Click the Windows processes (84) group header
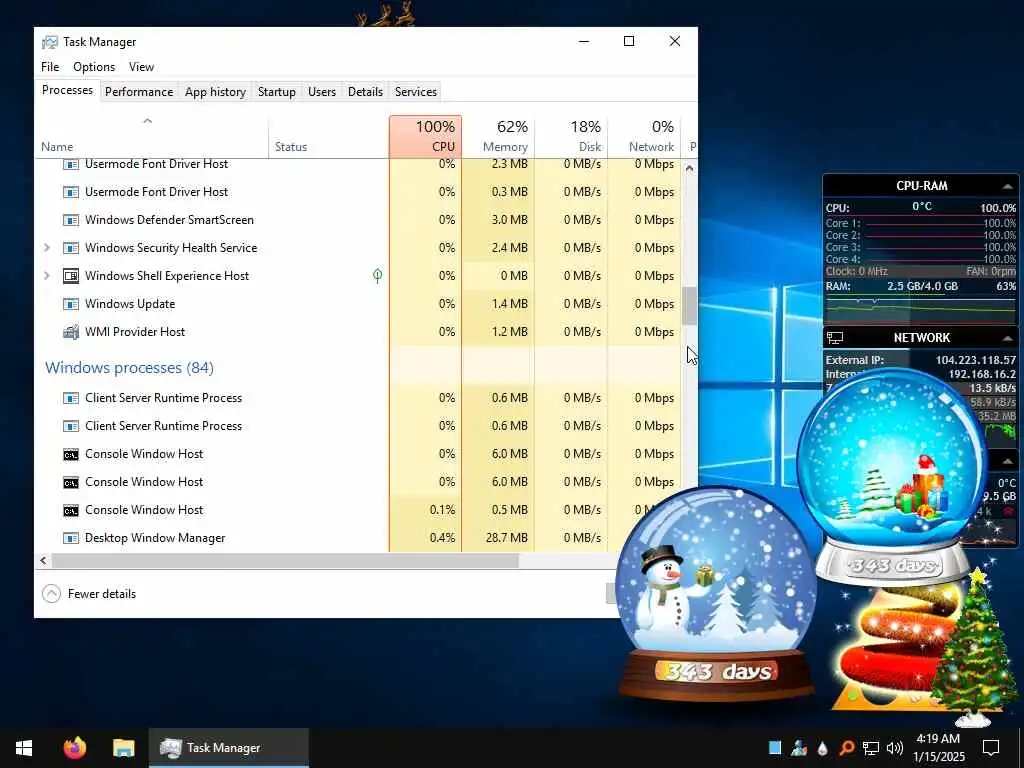1024x768 pixels. point(129,368)
